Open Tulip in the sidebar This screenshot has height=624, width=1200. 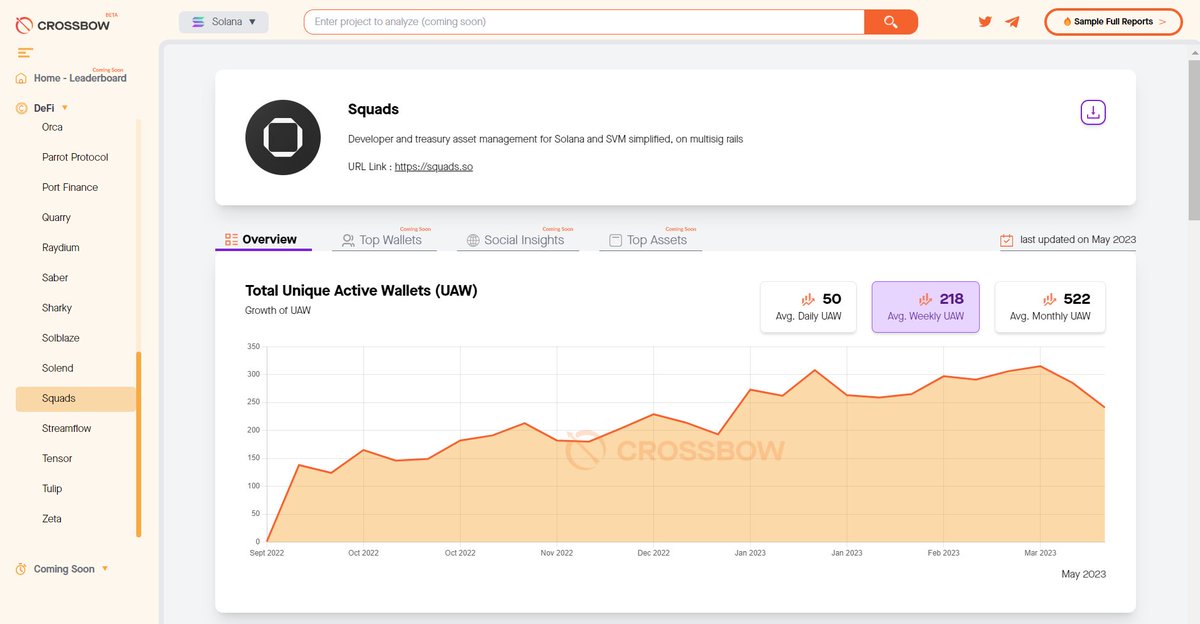pyautogui.click(x=52, y=488)
